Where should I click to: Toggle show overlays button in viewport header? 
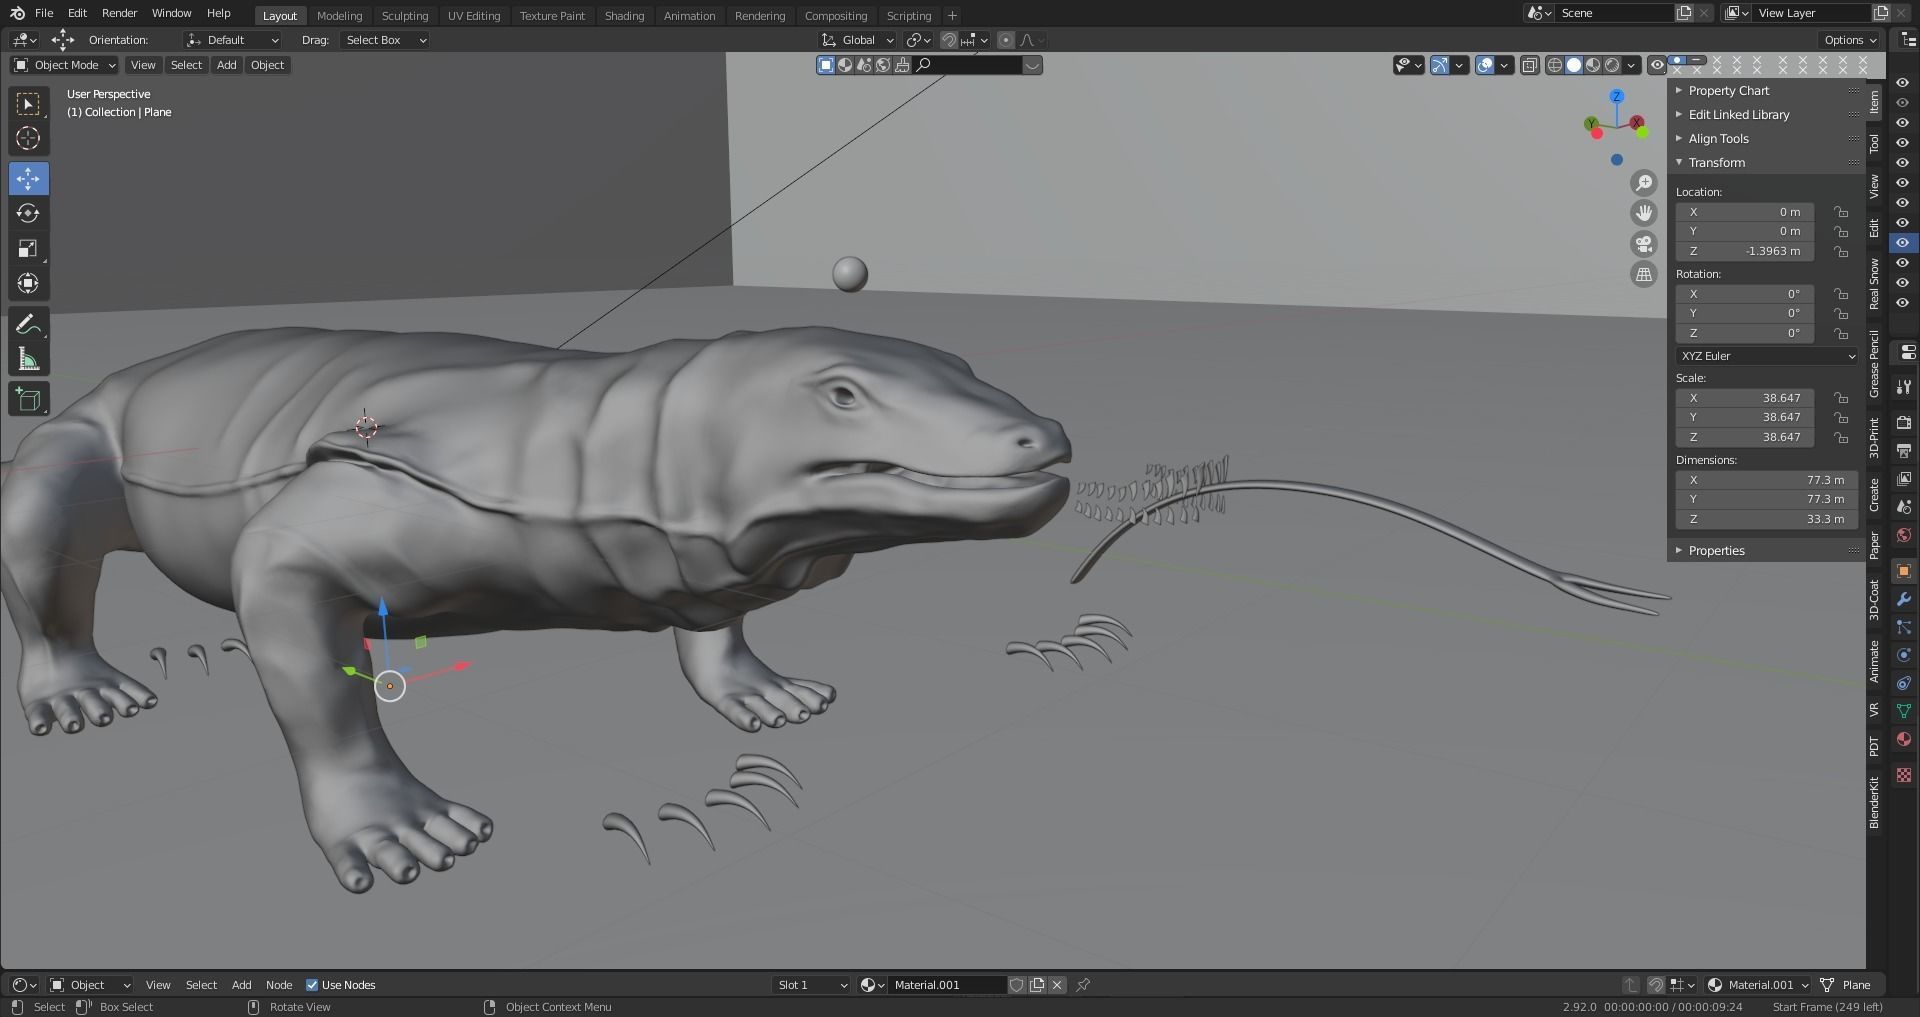coord(1486,65)
